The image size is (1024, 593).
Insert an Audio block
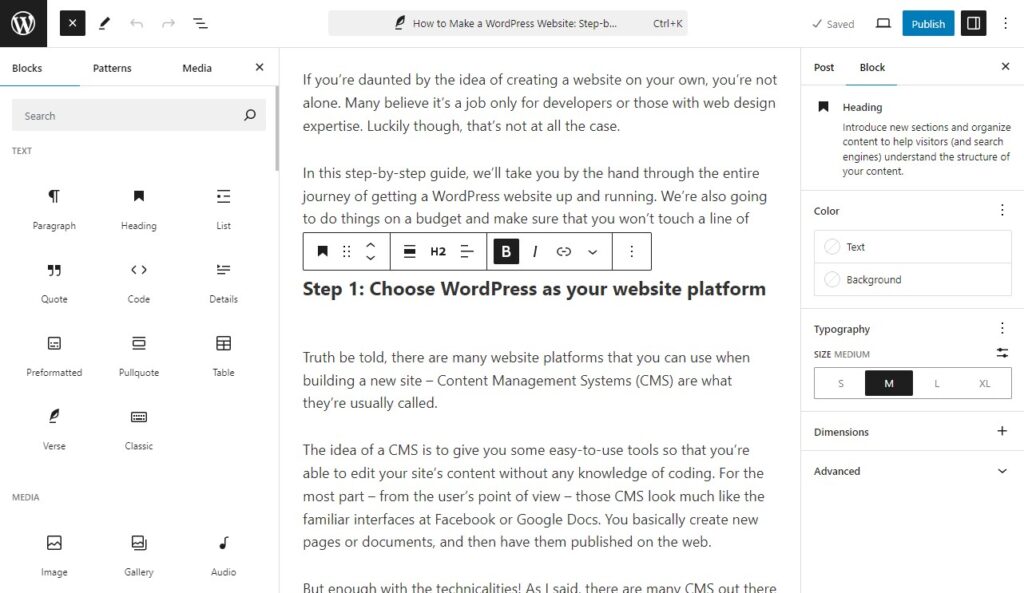(x=222, y=553)
